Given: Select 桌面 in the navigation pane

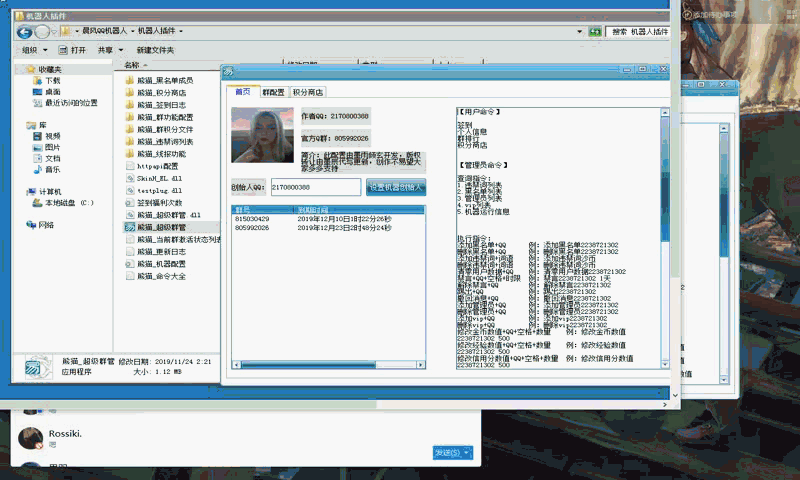Looking at the screenshot, I should (x=52, y=91).
